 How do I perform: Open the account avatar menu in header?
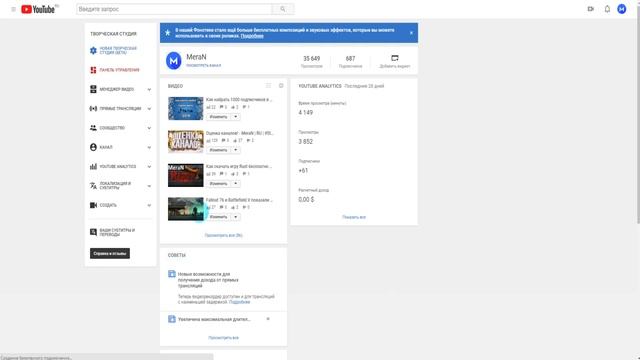coord(622,9)
